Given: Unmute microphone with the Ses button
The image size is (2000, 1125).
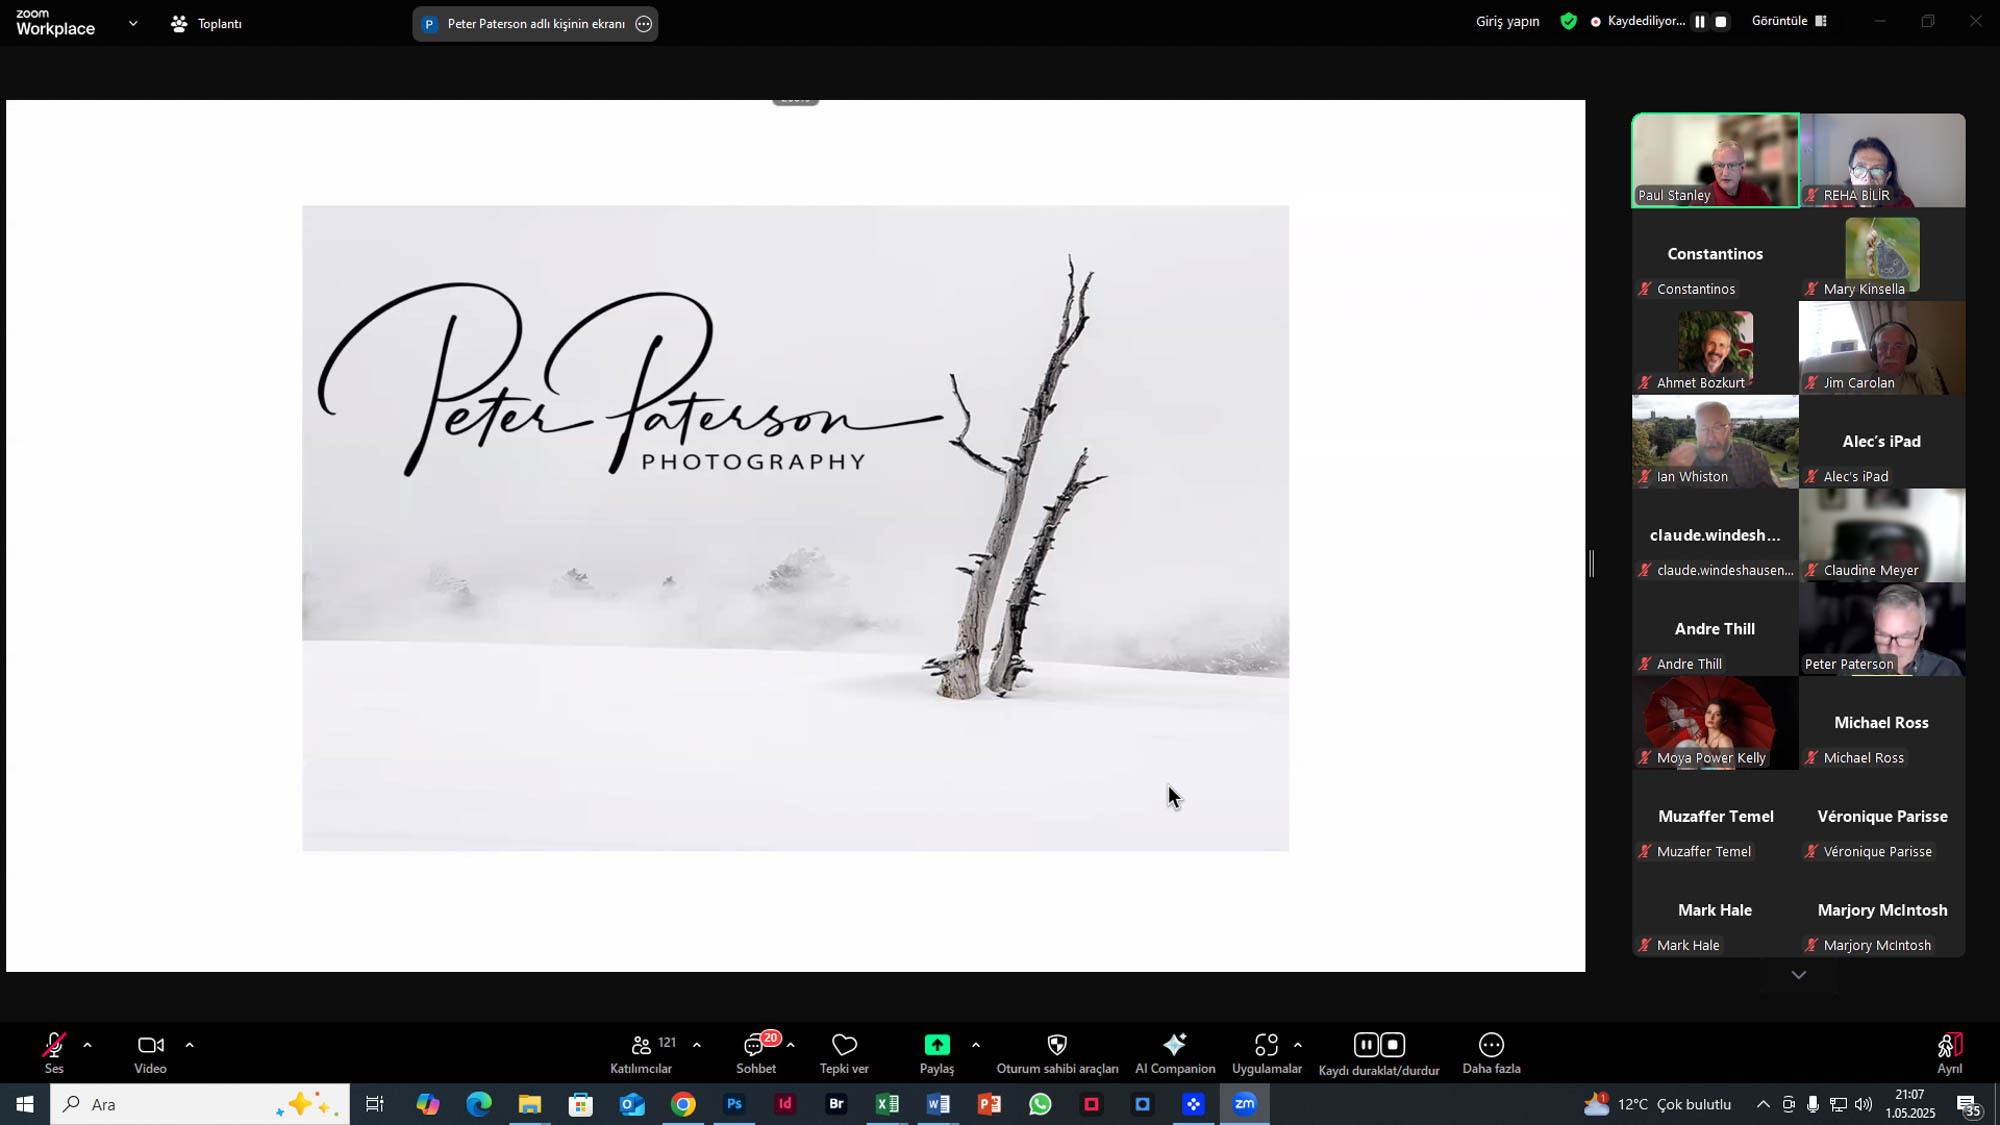Looking at the screenshot, I should [54, 1053].
